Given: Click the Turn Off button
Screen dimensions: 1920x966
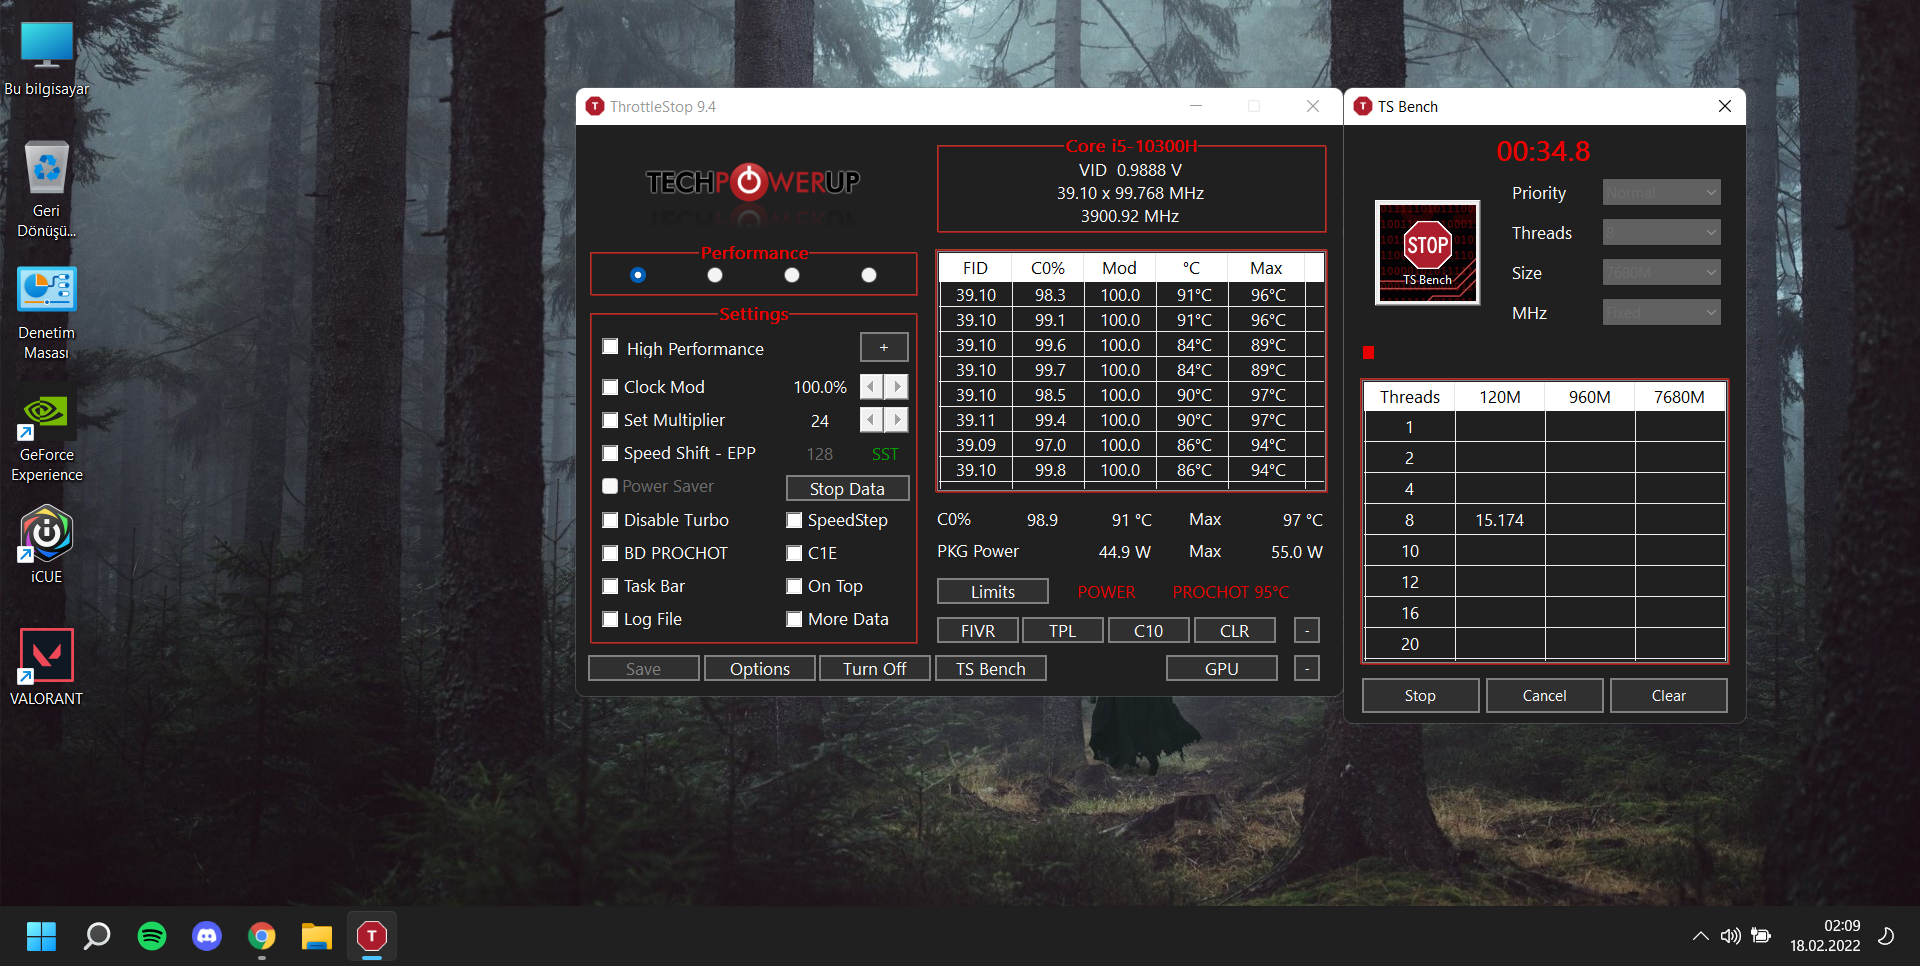Looking at the screenshot, I should click(875, 668).
